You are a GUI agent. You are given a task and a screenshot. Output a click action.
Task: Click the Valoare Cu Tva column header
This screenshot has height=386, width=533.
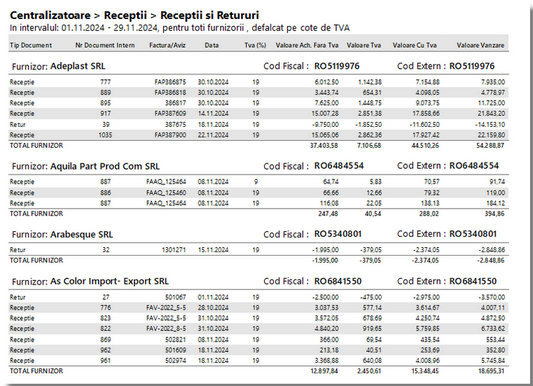[415, 45]
